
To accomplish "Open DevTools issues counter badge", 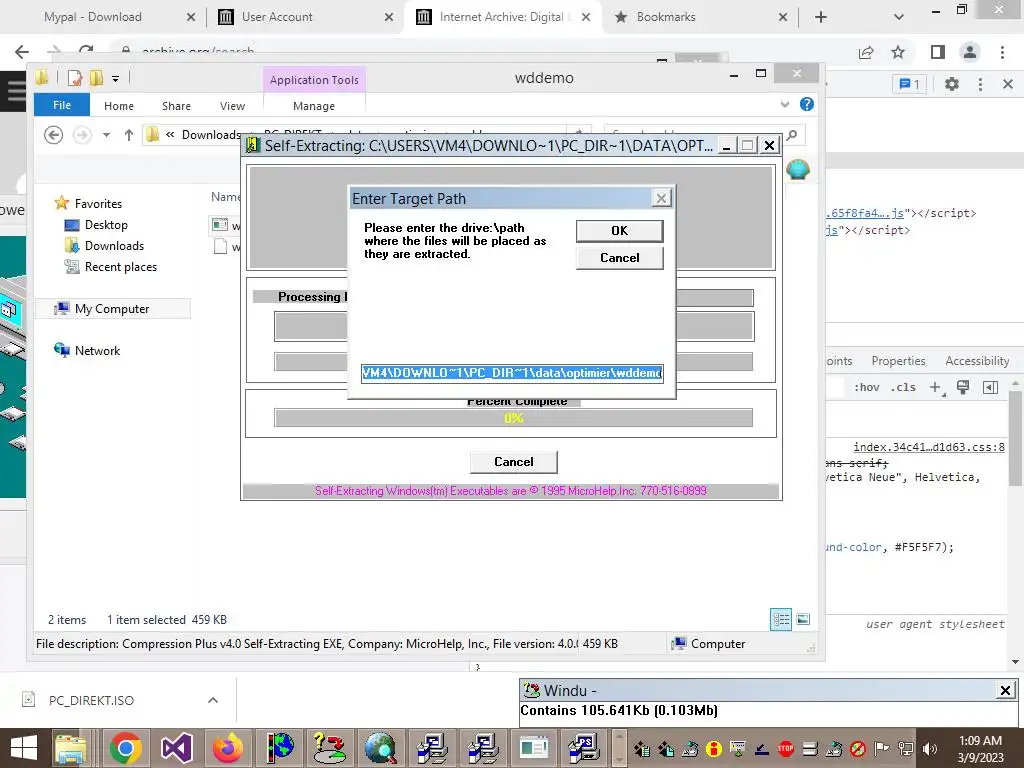I will click(x=909, y=84).
